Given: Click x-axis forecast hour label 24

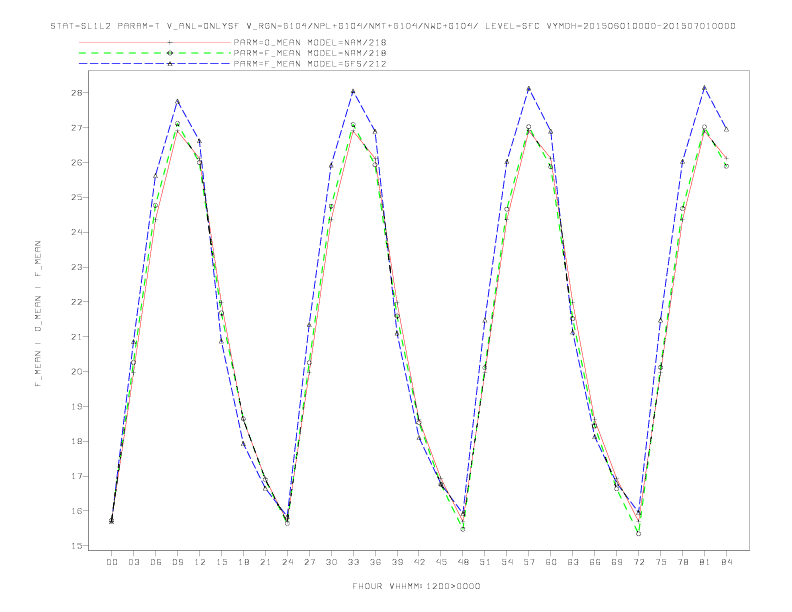Looking at the screenshot, I should tap(287, 562).
